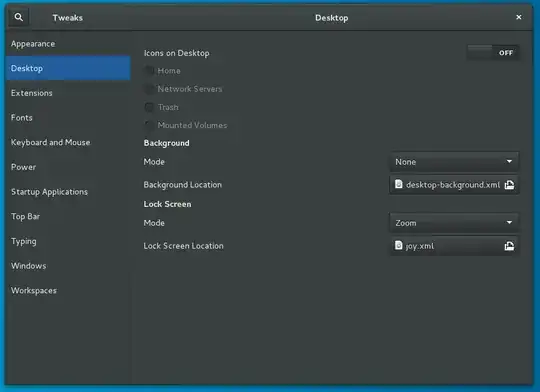Image resolution: width=540 pixels, height=392 pixels.
Task: Click the document icon beside joy.xml
Action: [x=398, y=245]
